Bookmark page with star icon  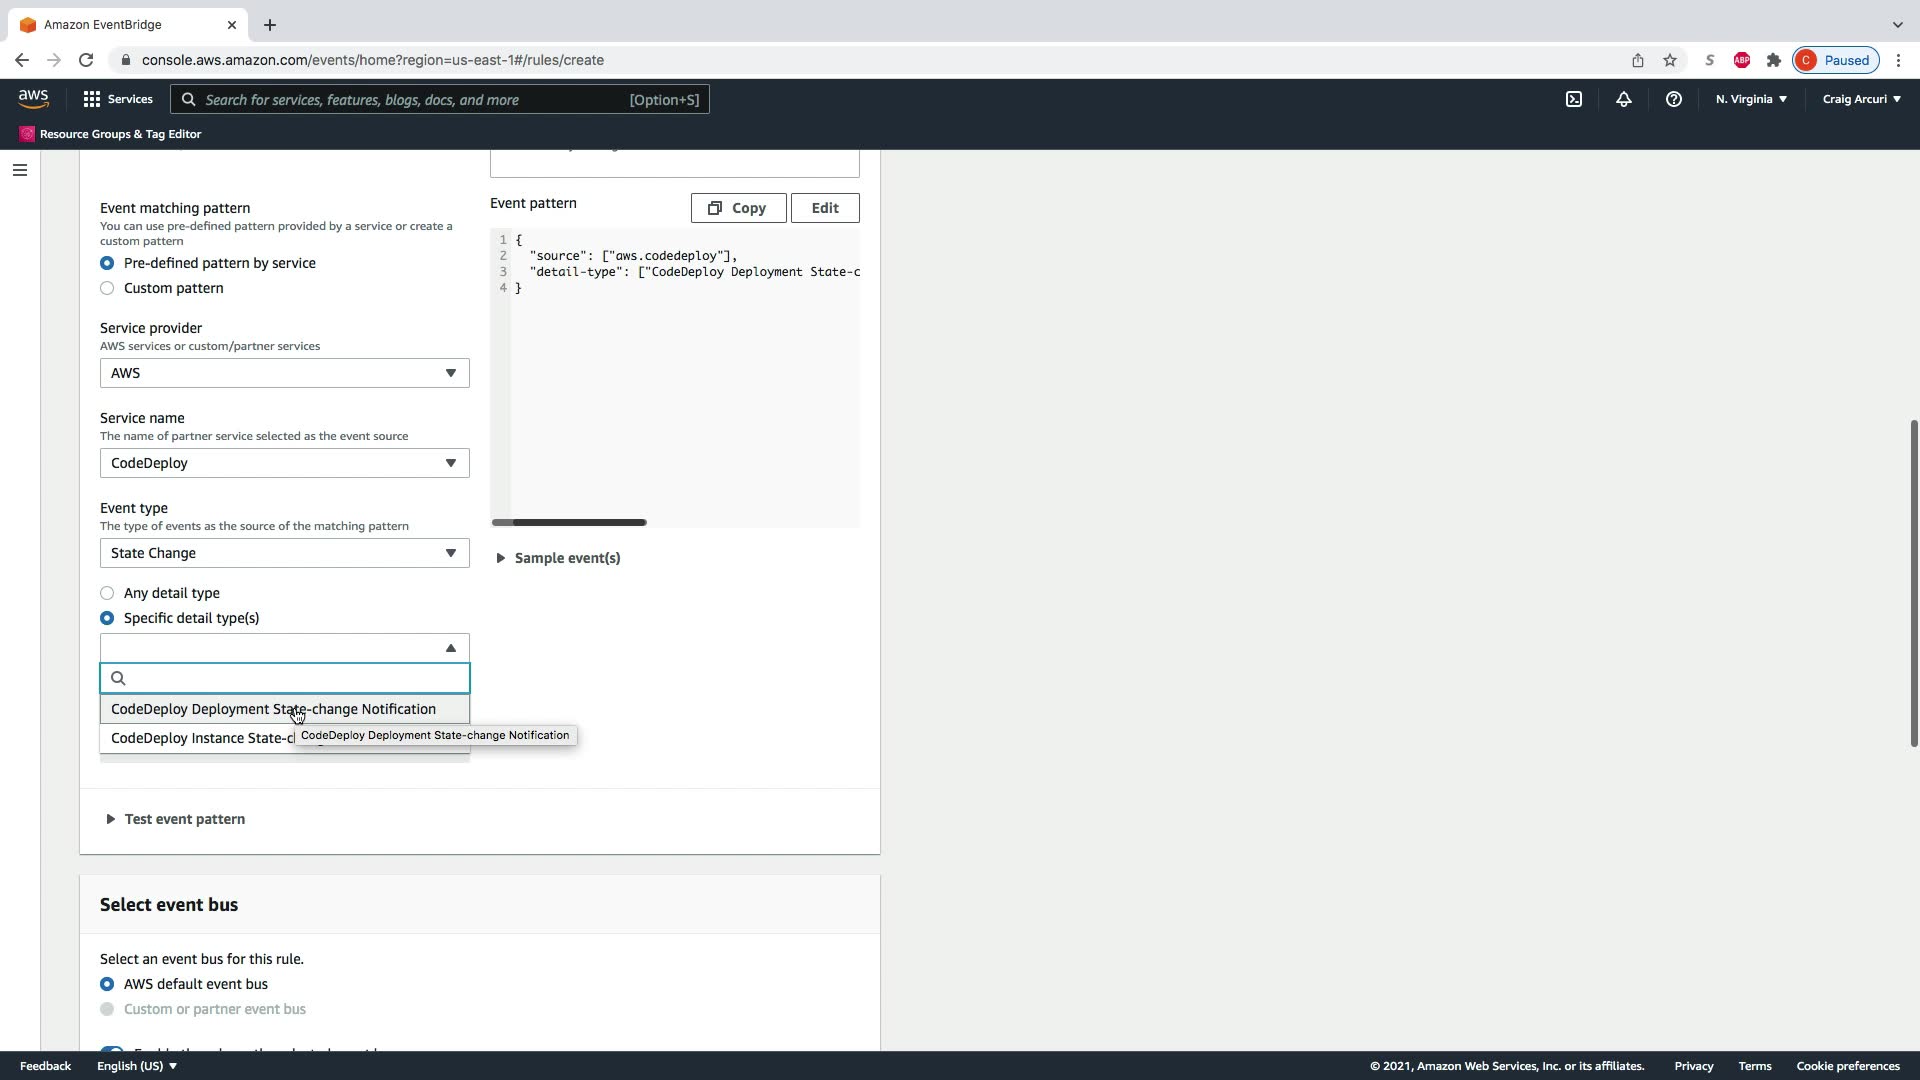coord(1669,60)
